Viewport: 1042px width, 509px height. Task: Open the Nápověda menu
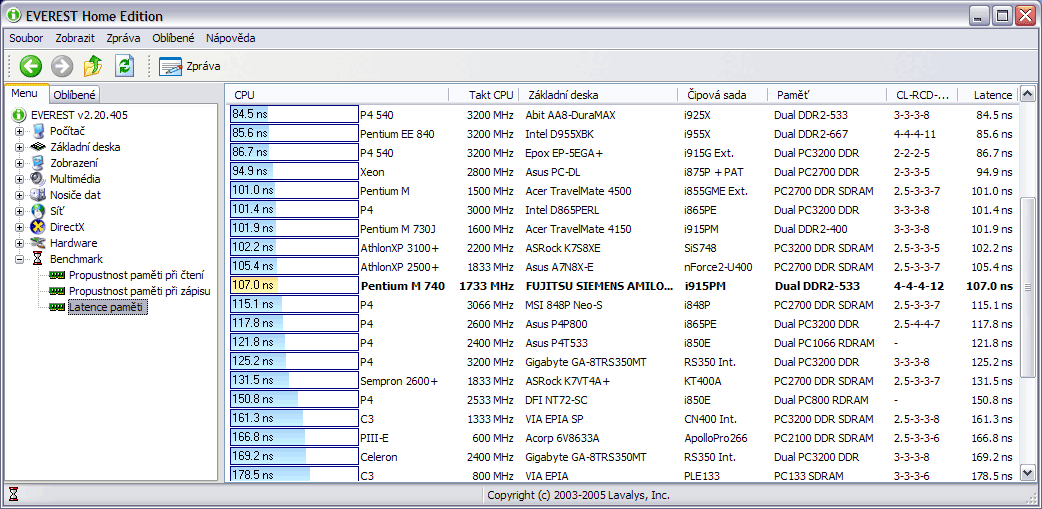[x=230, y=38]
